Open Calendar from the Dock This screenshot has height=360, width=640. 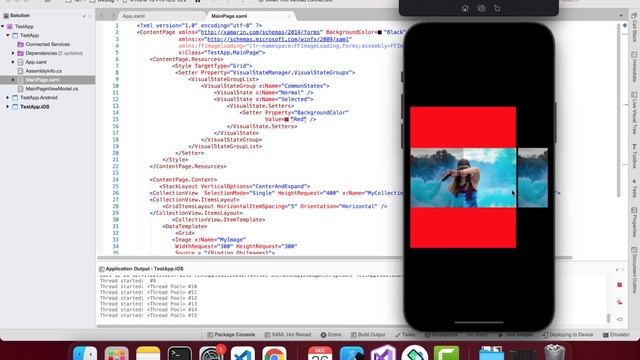point(320,353)
